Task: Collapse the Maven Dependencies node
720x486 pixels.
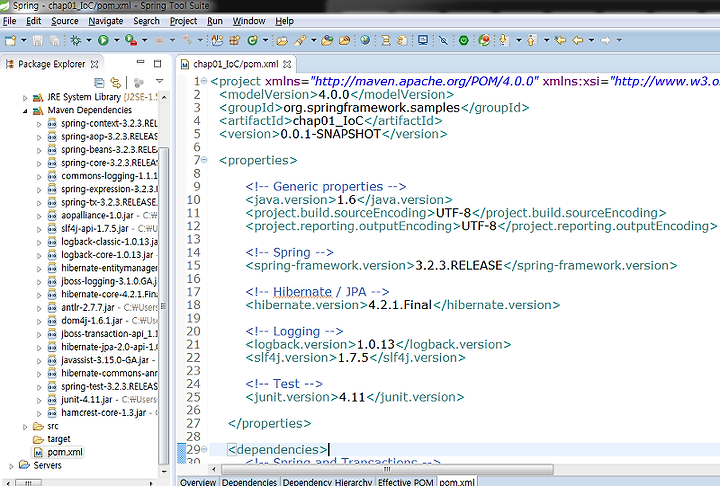Action: [x=25, y=111]
